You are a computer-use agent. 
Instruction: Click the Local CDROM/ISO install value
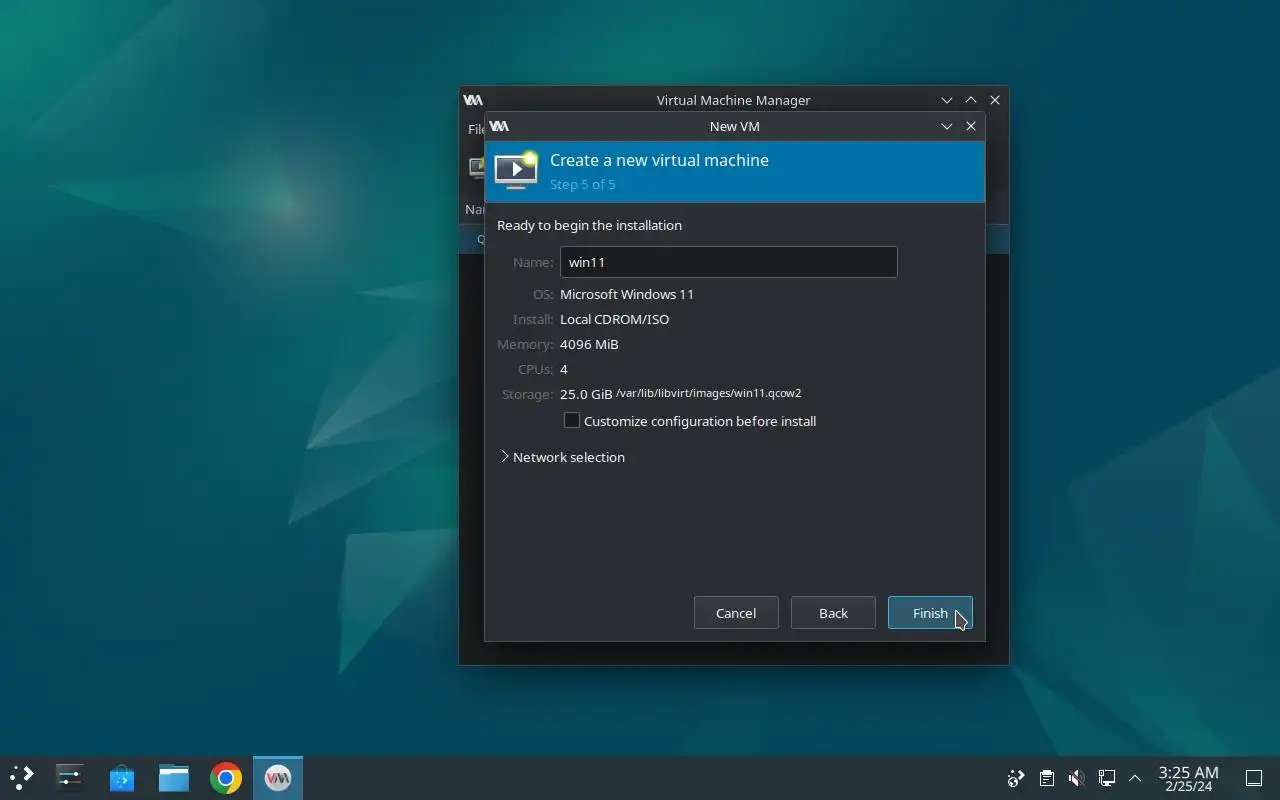pos(615,319)
